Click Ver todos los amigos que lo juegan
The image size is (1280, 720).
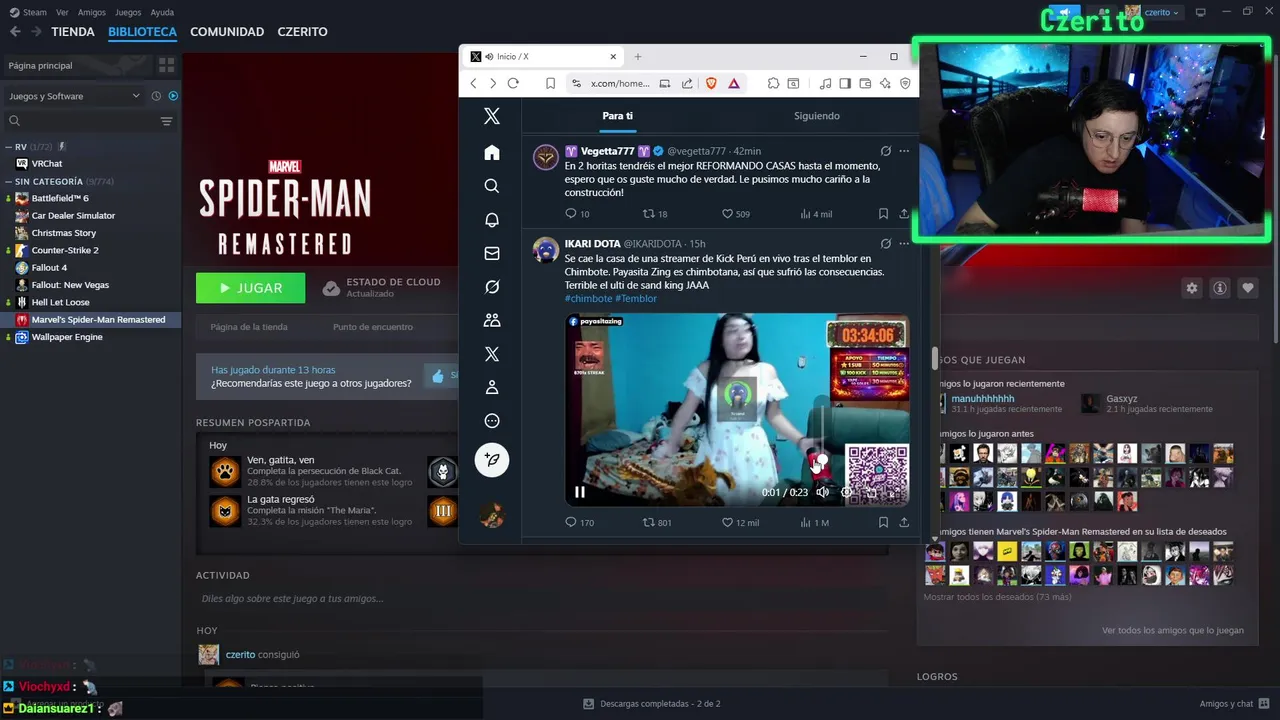click(x=1173, y=631)
